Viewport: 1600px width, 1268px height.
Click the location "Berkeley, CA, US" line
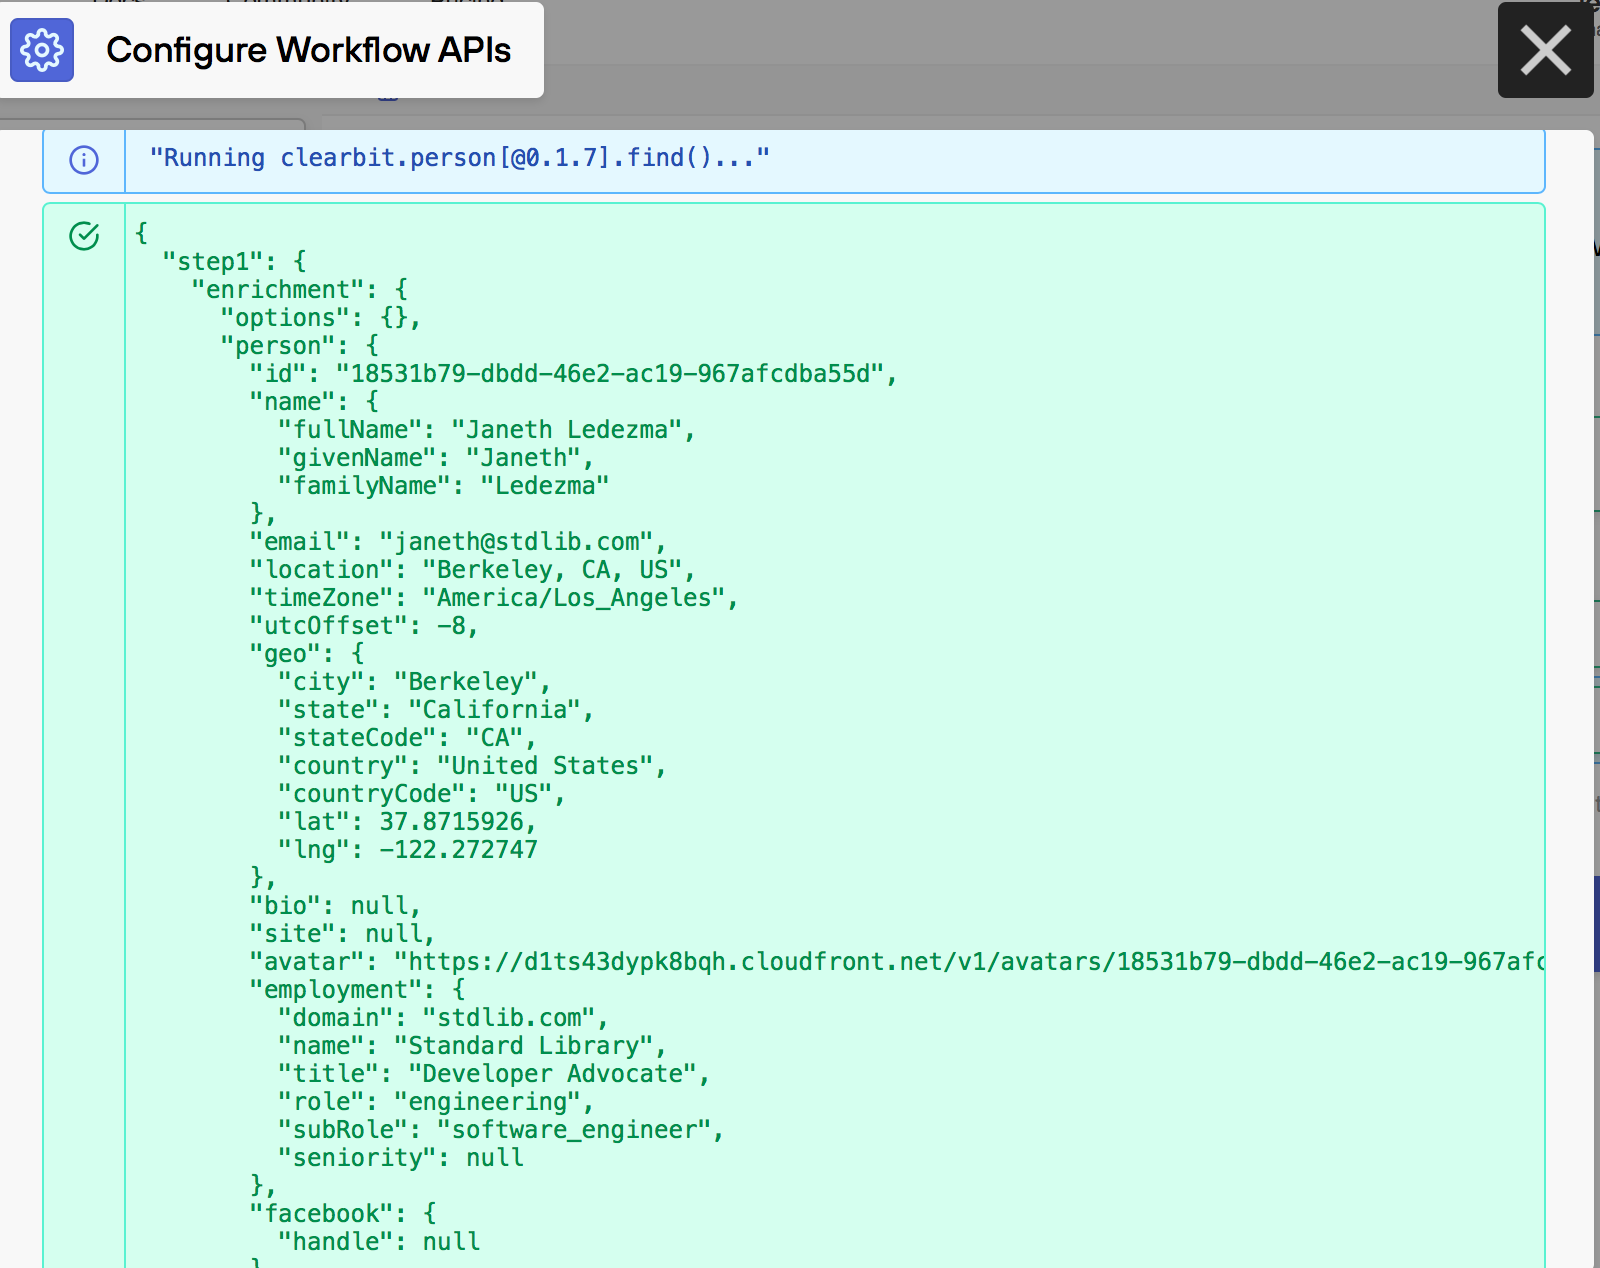472,570
